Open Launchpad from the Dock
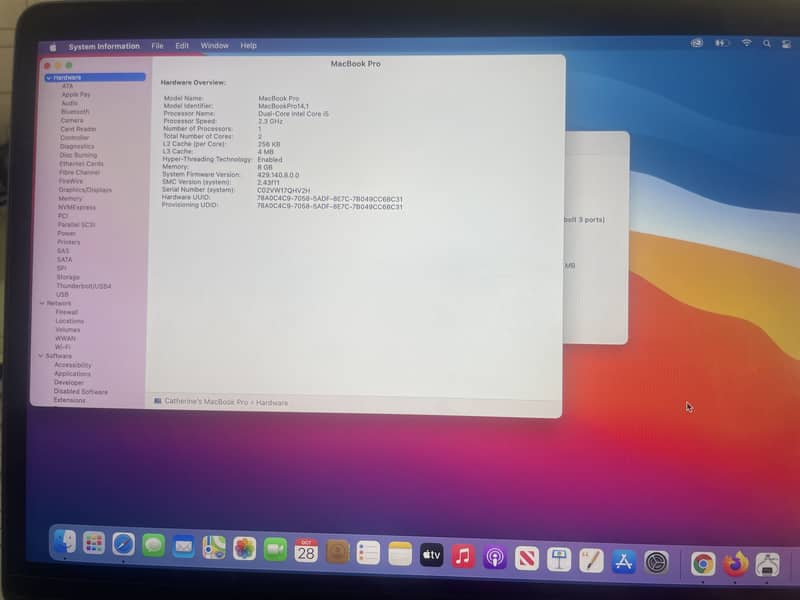This screenshot has height=600, width=800. point(94,543)
